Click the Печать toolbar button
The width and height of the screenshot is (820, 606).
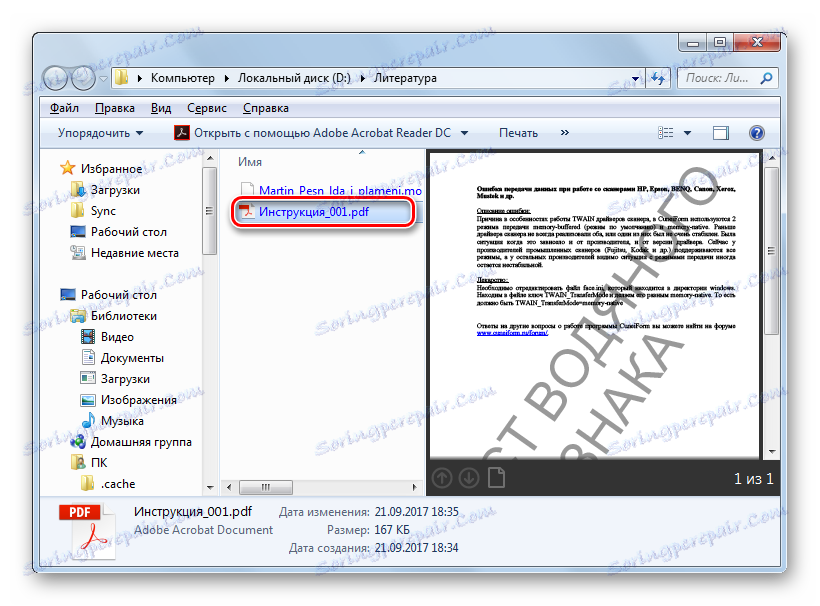coord(518,133)
